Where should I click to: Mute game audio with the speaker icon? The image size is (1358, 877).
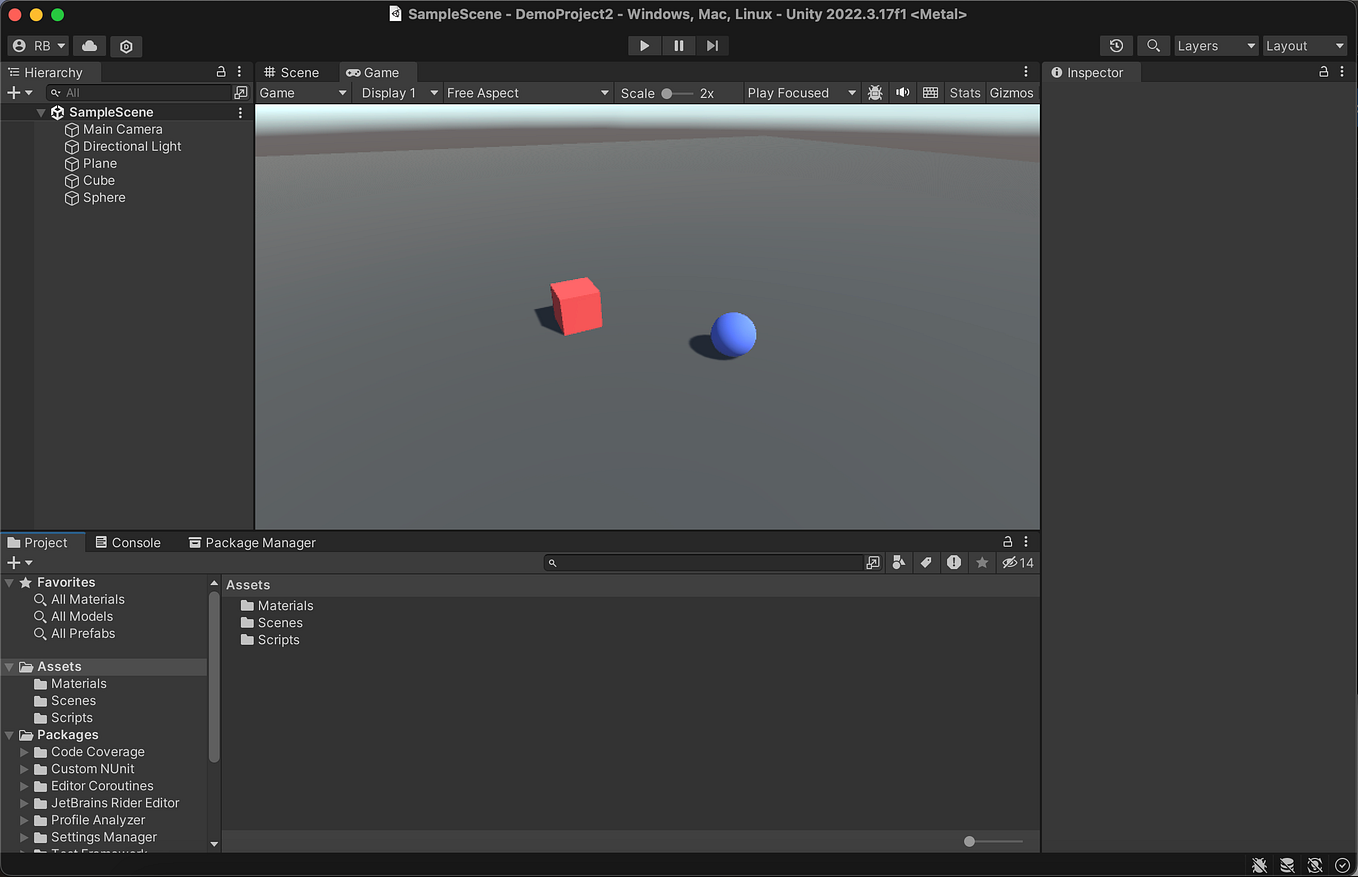(x=903, y=92)
